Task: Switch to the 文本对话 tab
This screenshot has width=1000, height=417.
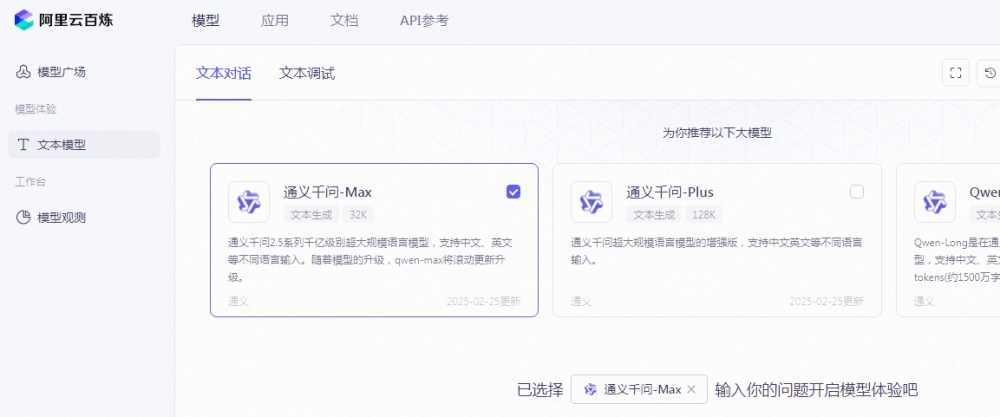Action: tap(223, 73)
